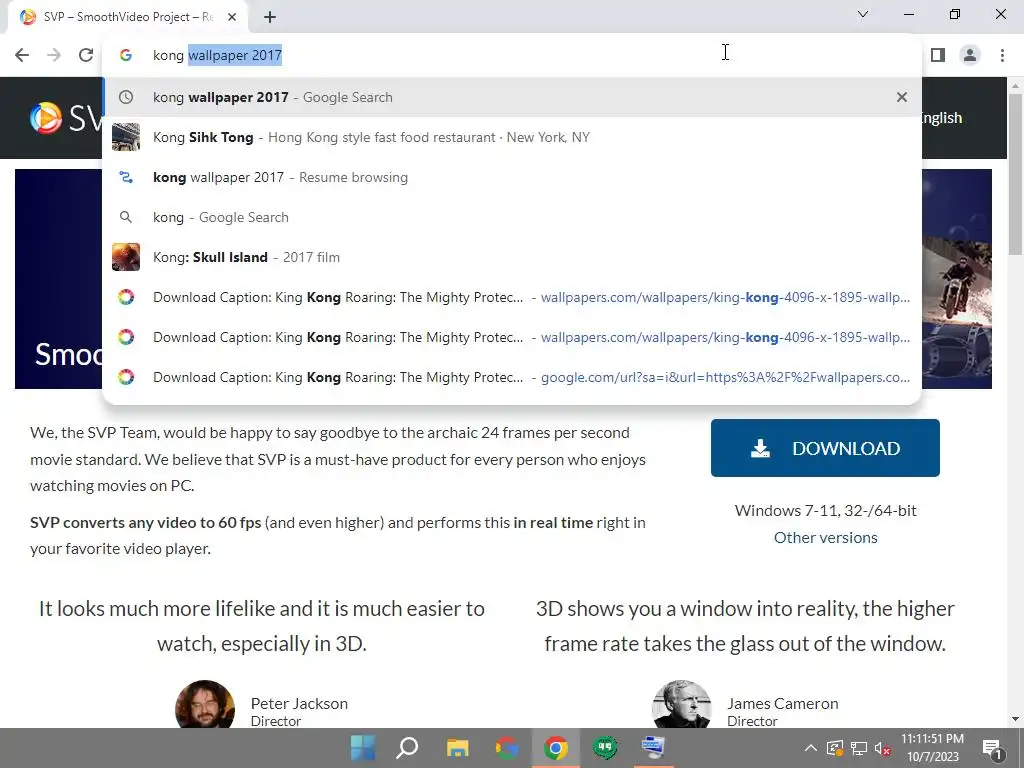
Task: Open the Chrome profile avatar
Action: coord(970,55)
